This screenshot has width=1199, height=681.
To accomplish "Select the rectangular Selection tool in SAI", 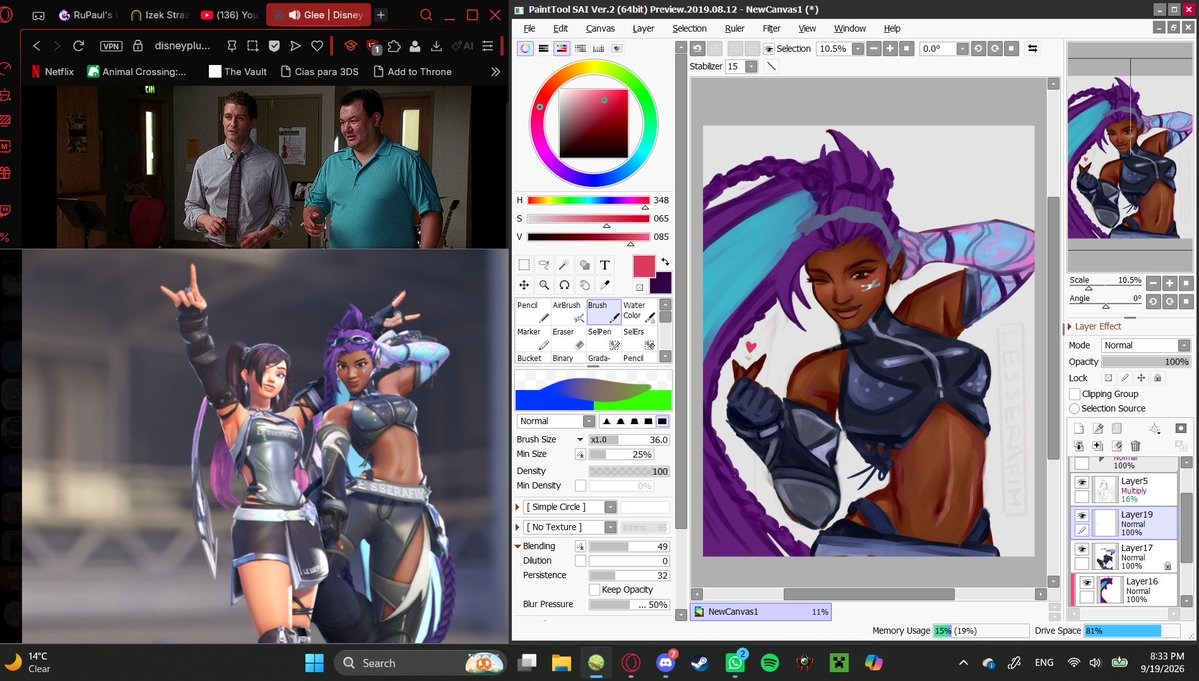I will pos(524,265).
